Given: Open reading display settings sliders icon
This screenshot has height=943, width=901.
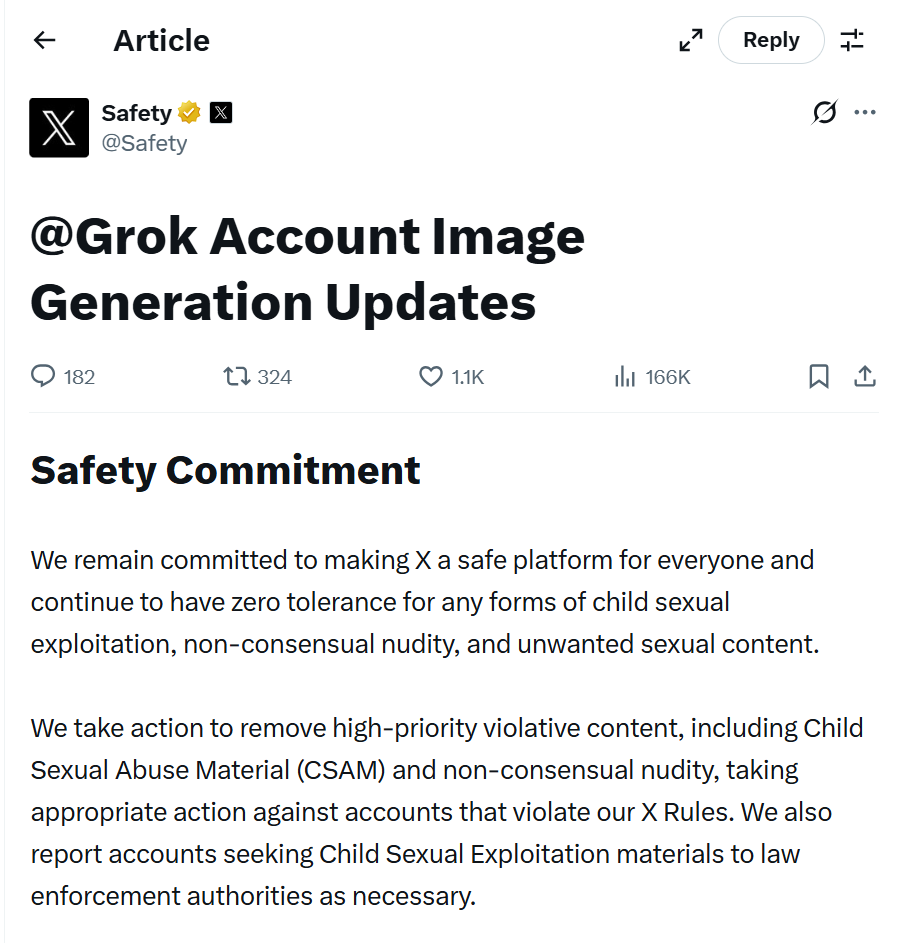Looking at the screenshot, I should pos(852,40).
